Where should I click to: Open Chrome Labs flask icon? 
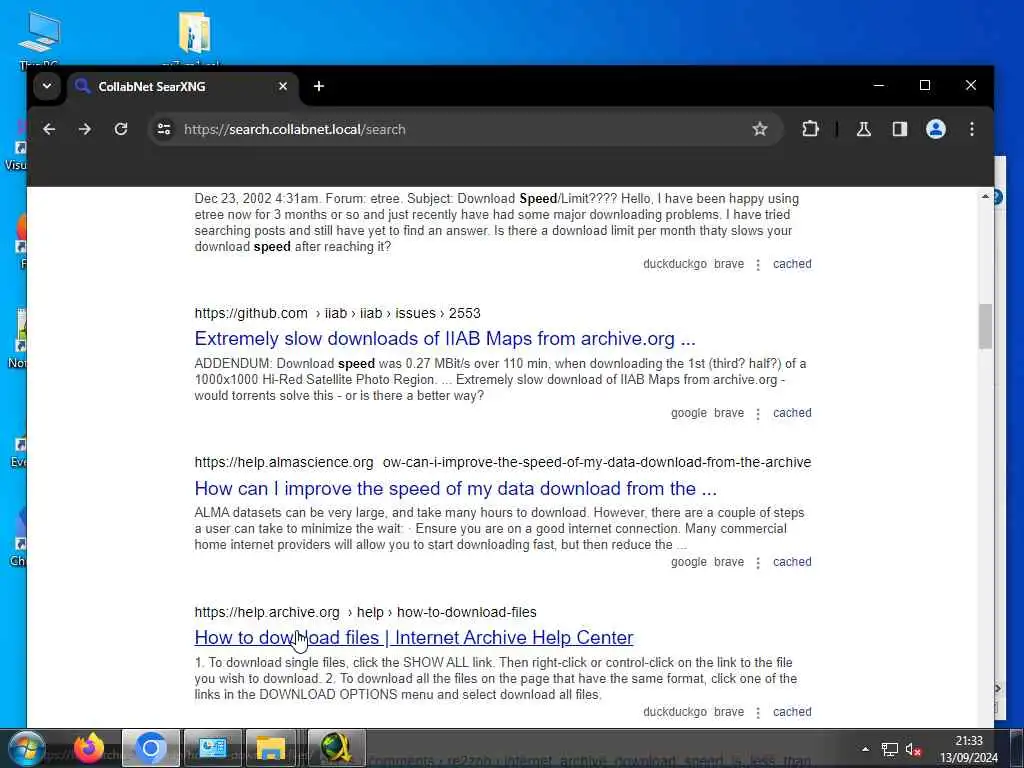tap(863, 129)
